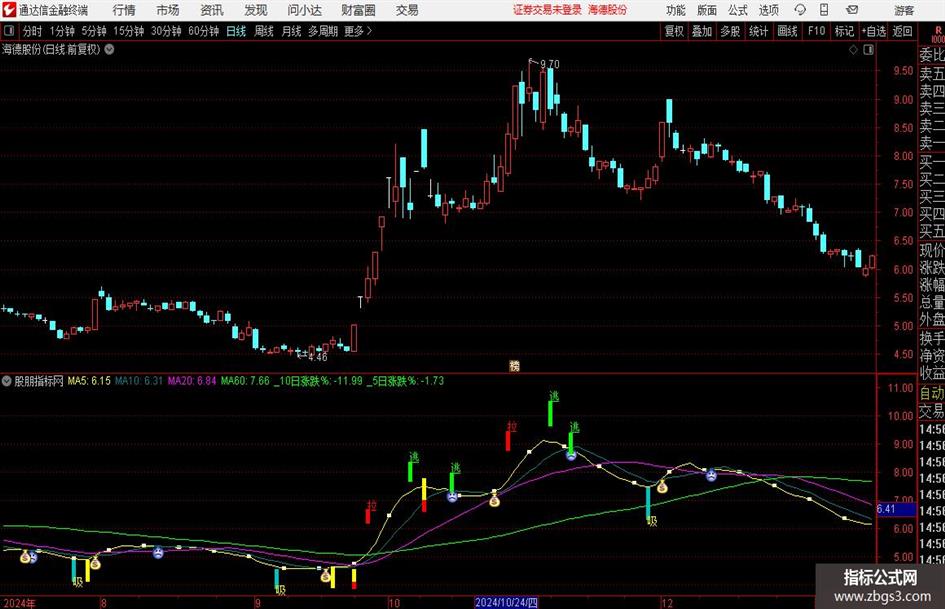This screenshot has width=945, height=609.
Task: Click the 统计 statistics button
Action: tap(758, 31)
